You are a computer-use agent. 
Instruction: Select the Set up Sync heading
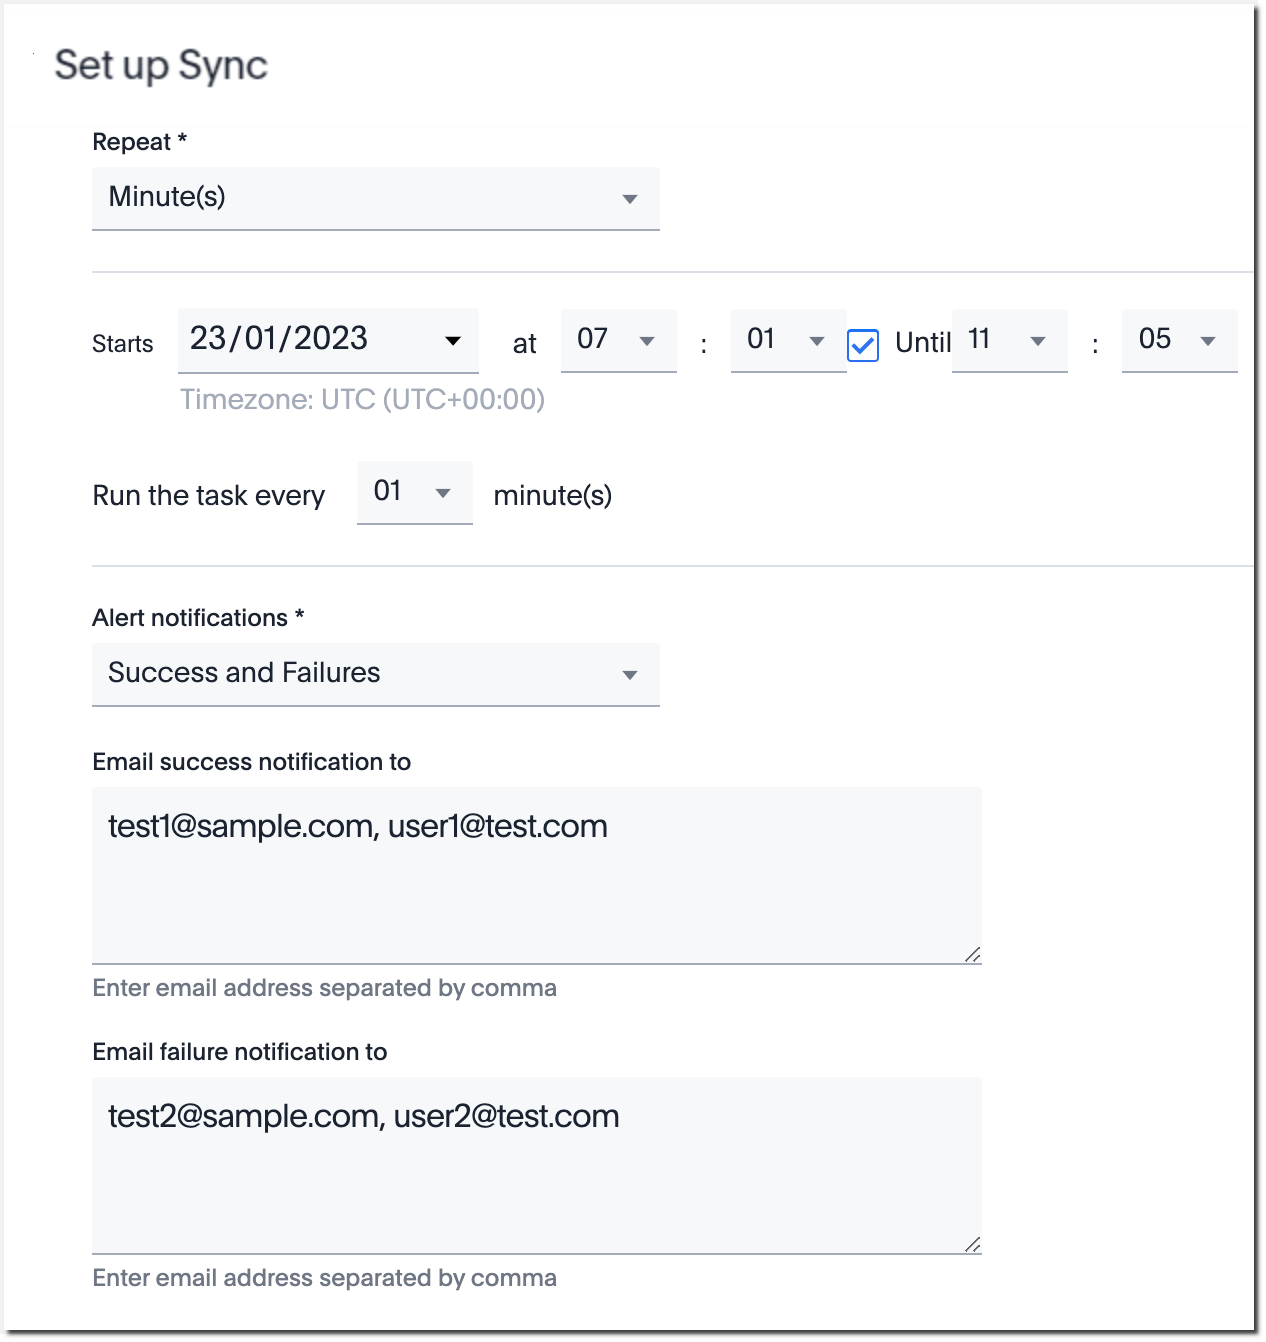pyautogui.click(x=162, y=64)
